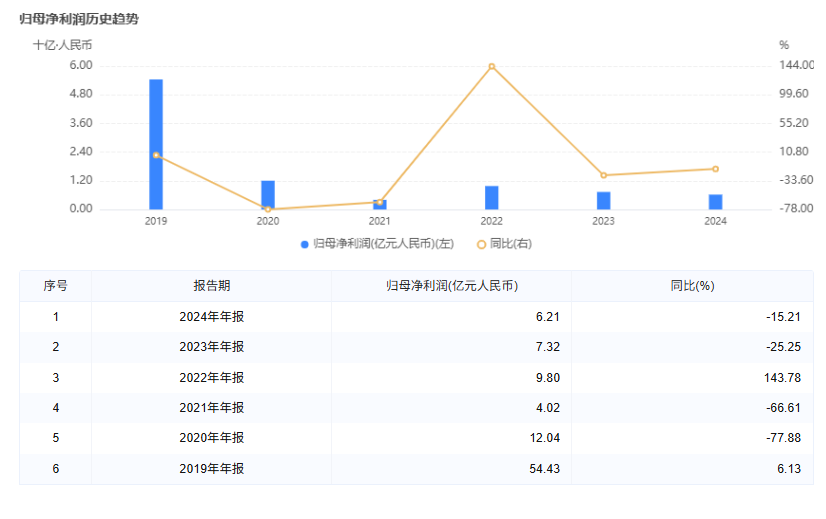Viewport: 826px width, 519px height.
Task: Click the year-over-year value -66.61
Action: click(783, 408)
